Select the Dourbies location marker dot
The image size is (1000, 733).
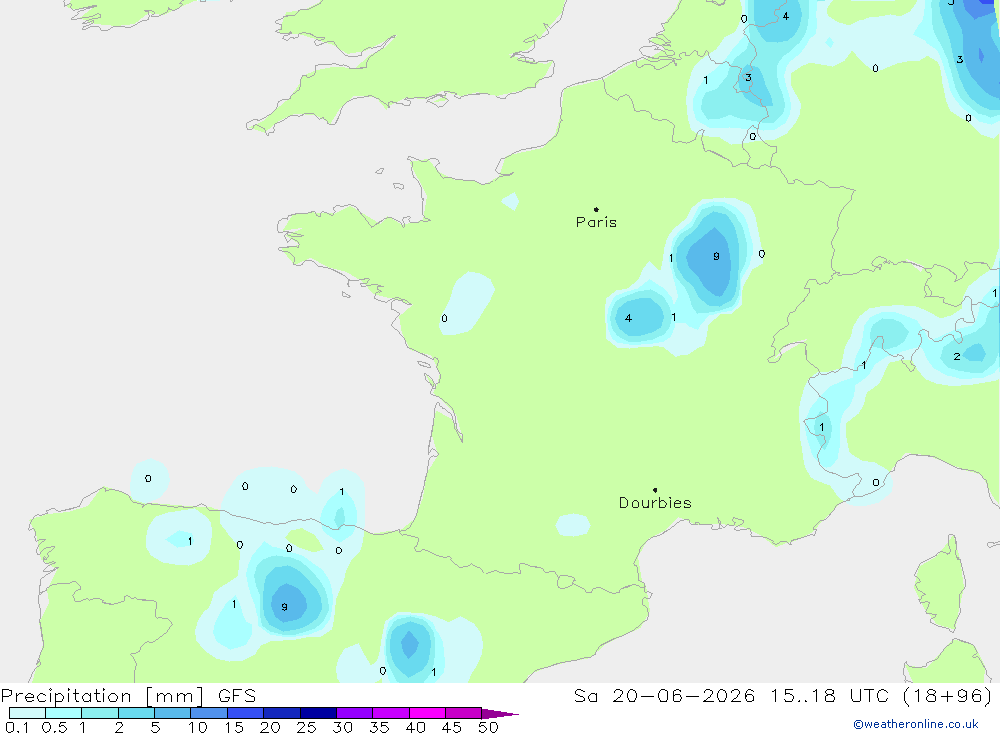pyautogui.click(x=655, y=490)
